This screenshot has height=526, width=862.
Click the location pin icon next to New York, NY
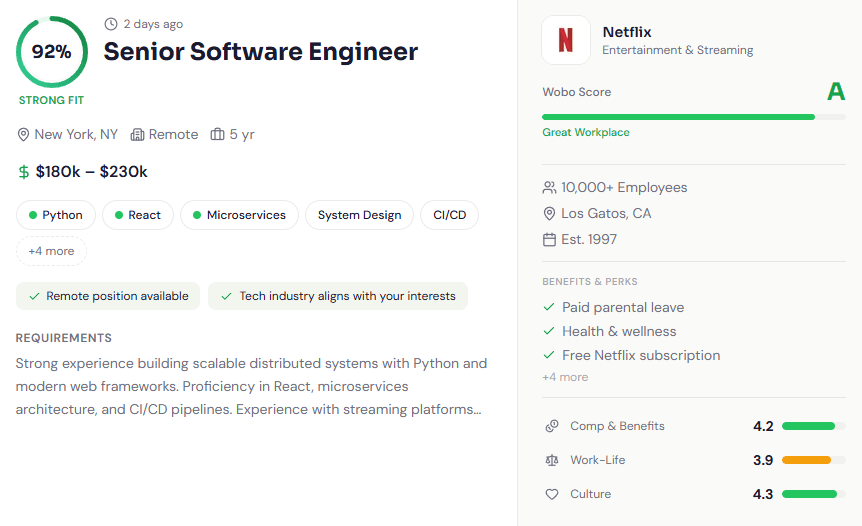(23, 135)
